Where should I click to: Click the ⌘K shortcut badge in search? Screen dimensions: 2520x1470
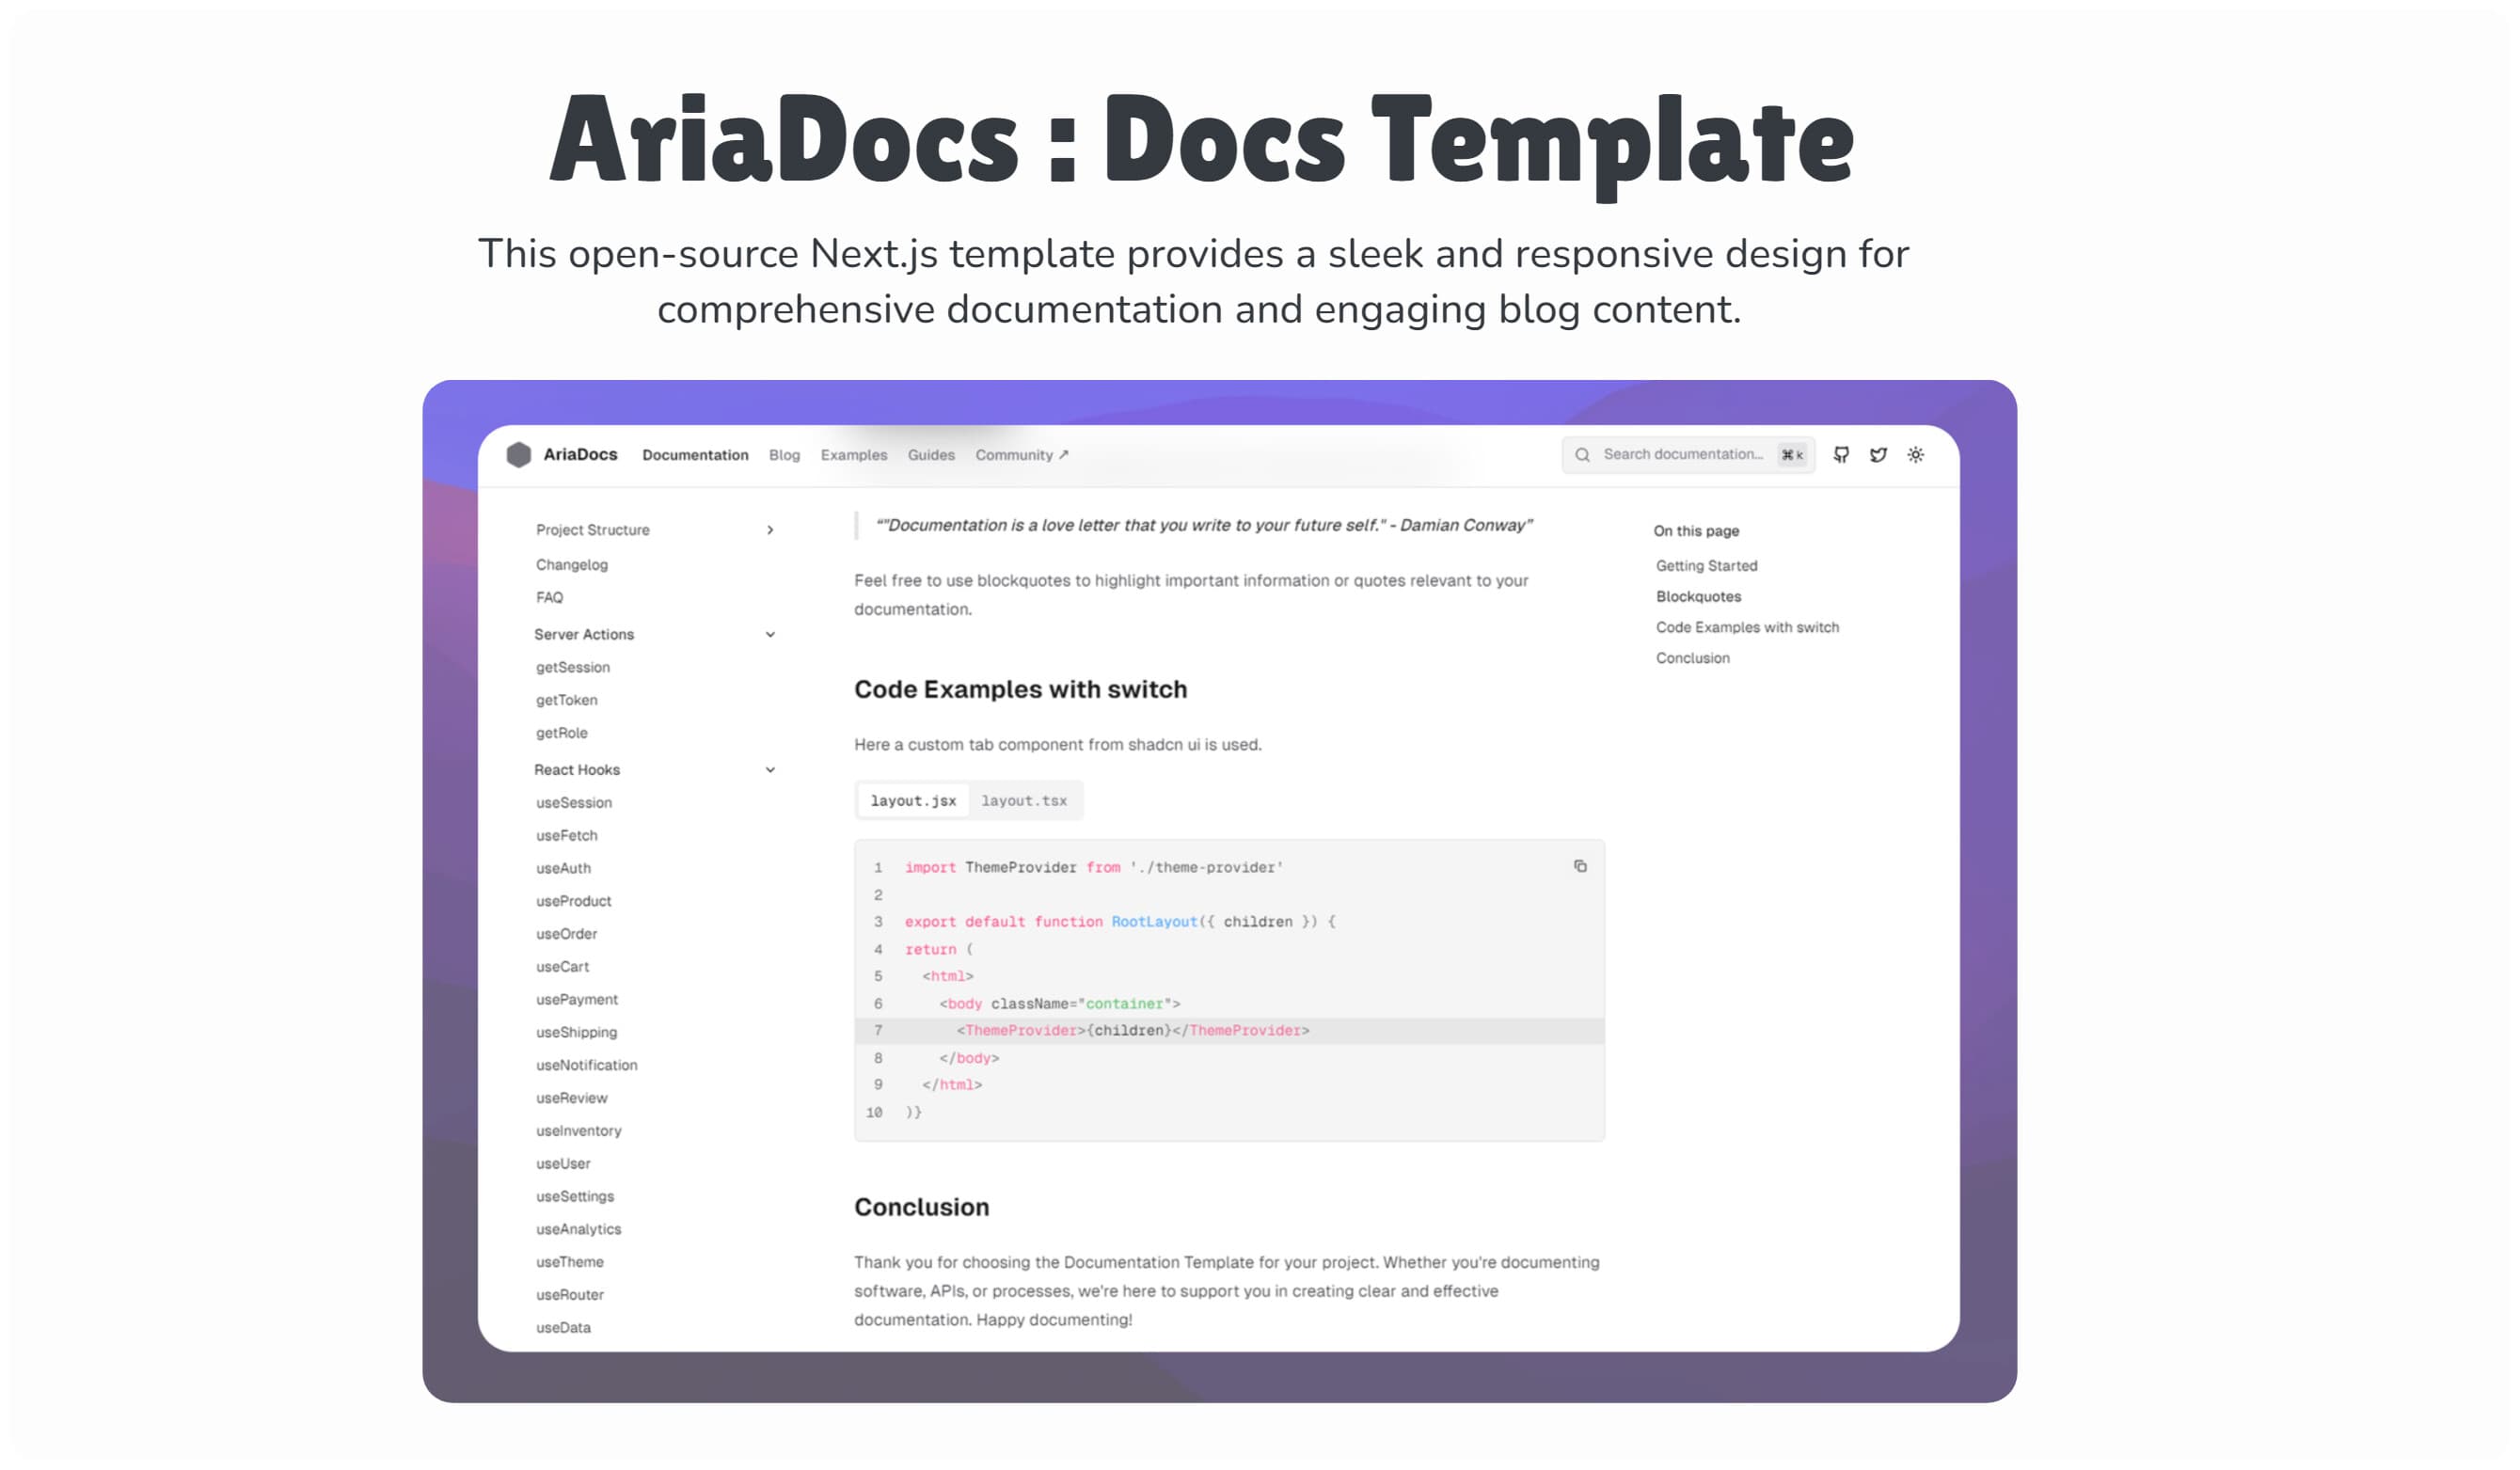pyautogui.click(x=1791, y=455)
